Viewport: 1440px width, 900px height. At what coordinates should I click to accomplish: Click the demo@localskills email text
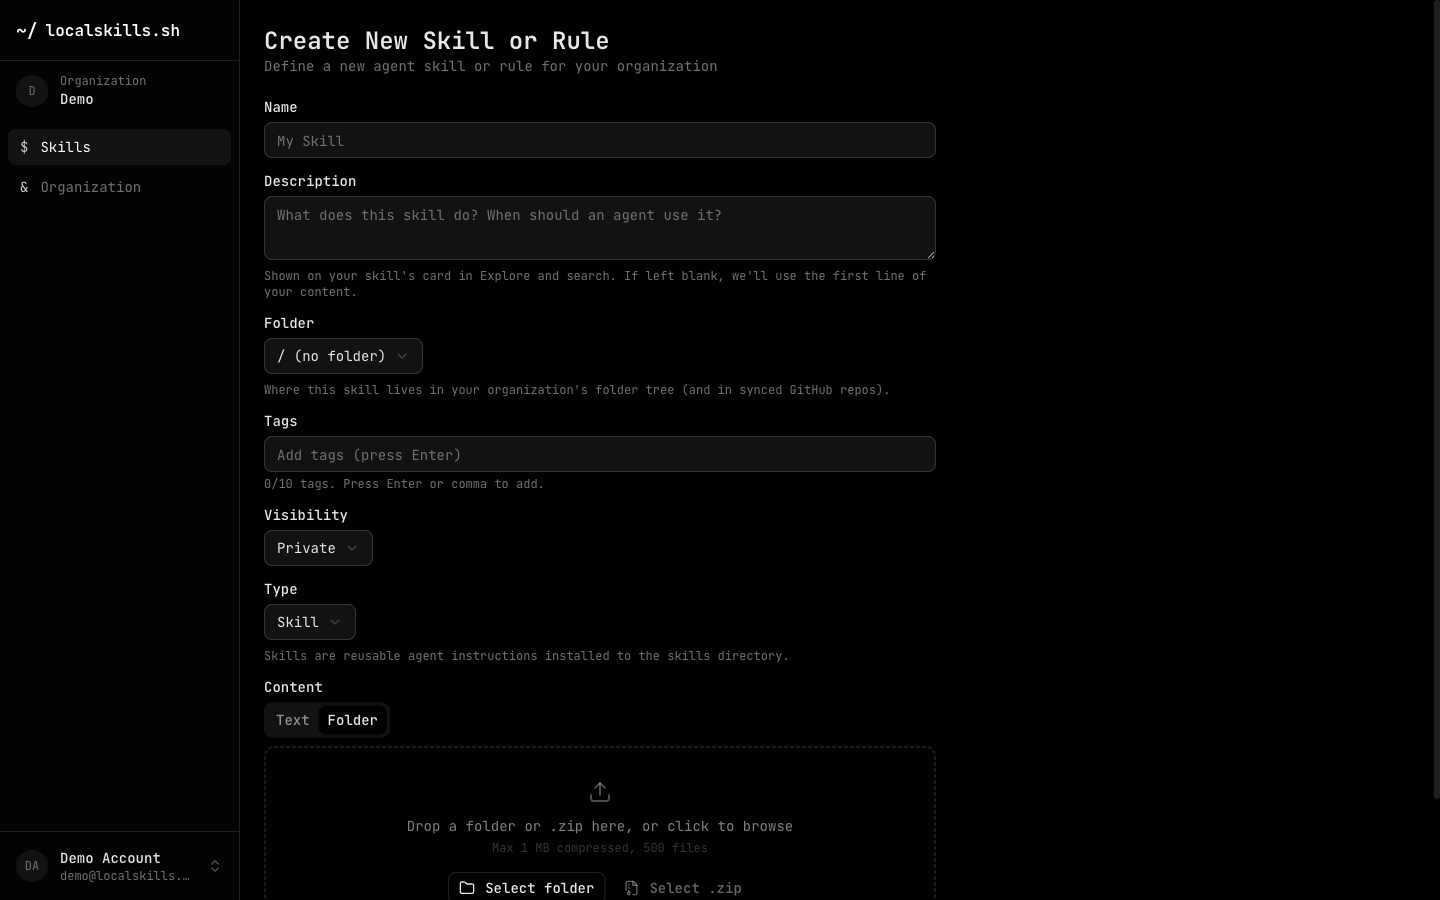pyautogui.click(x=125, y=876)
